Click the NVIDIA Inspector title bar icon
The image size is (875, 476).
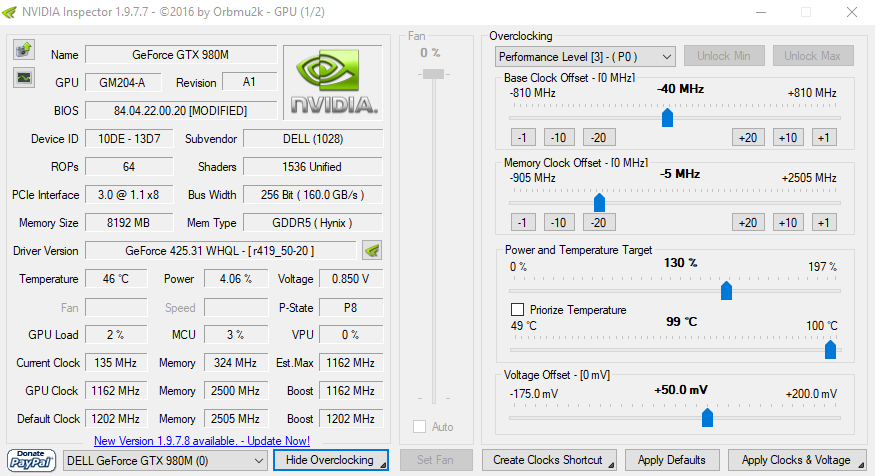point(9,12)
